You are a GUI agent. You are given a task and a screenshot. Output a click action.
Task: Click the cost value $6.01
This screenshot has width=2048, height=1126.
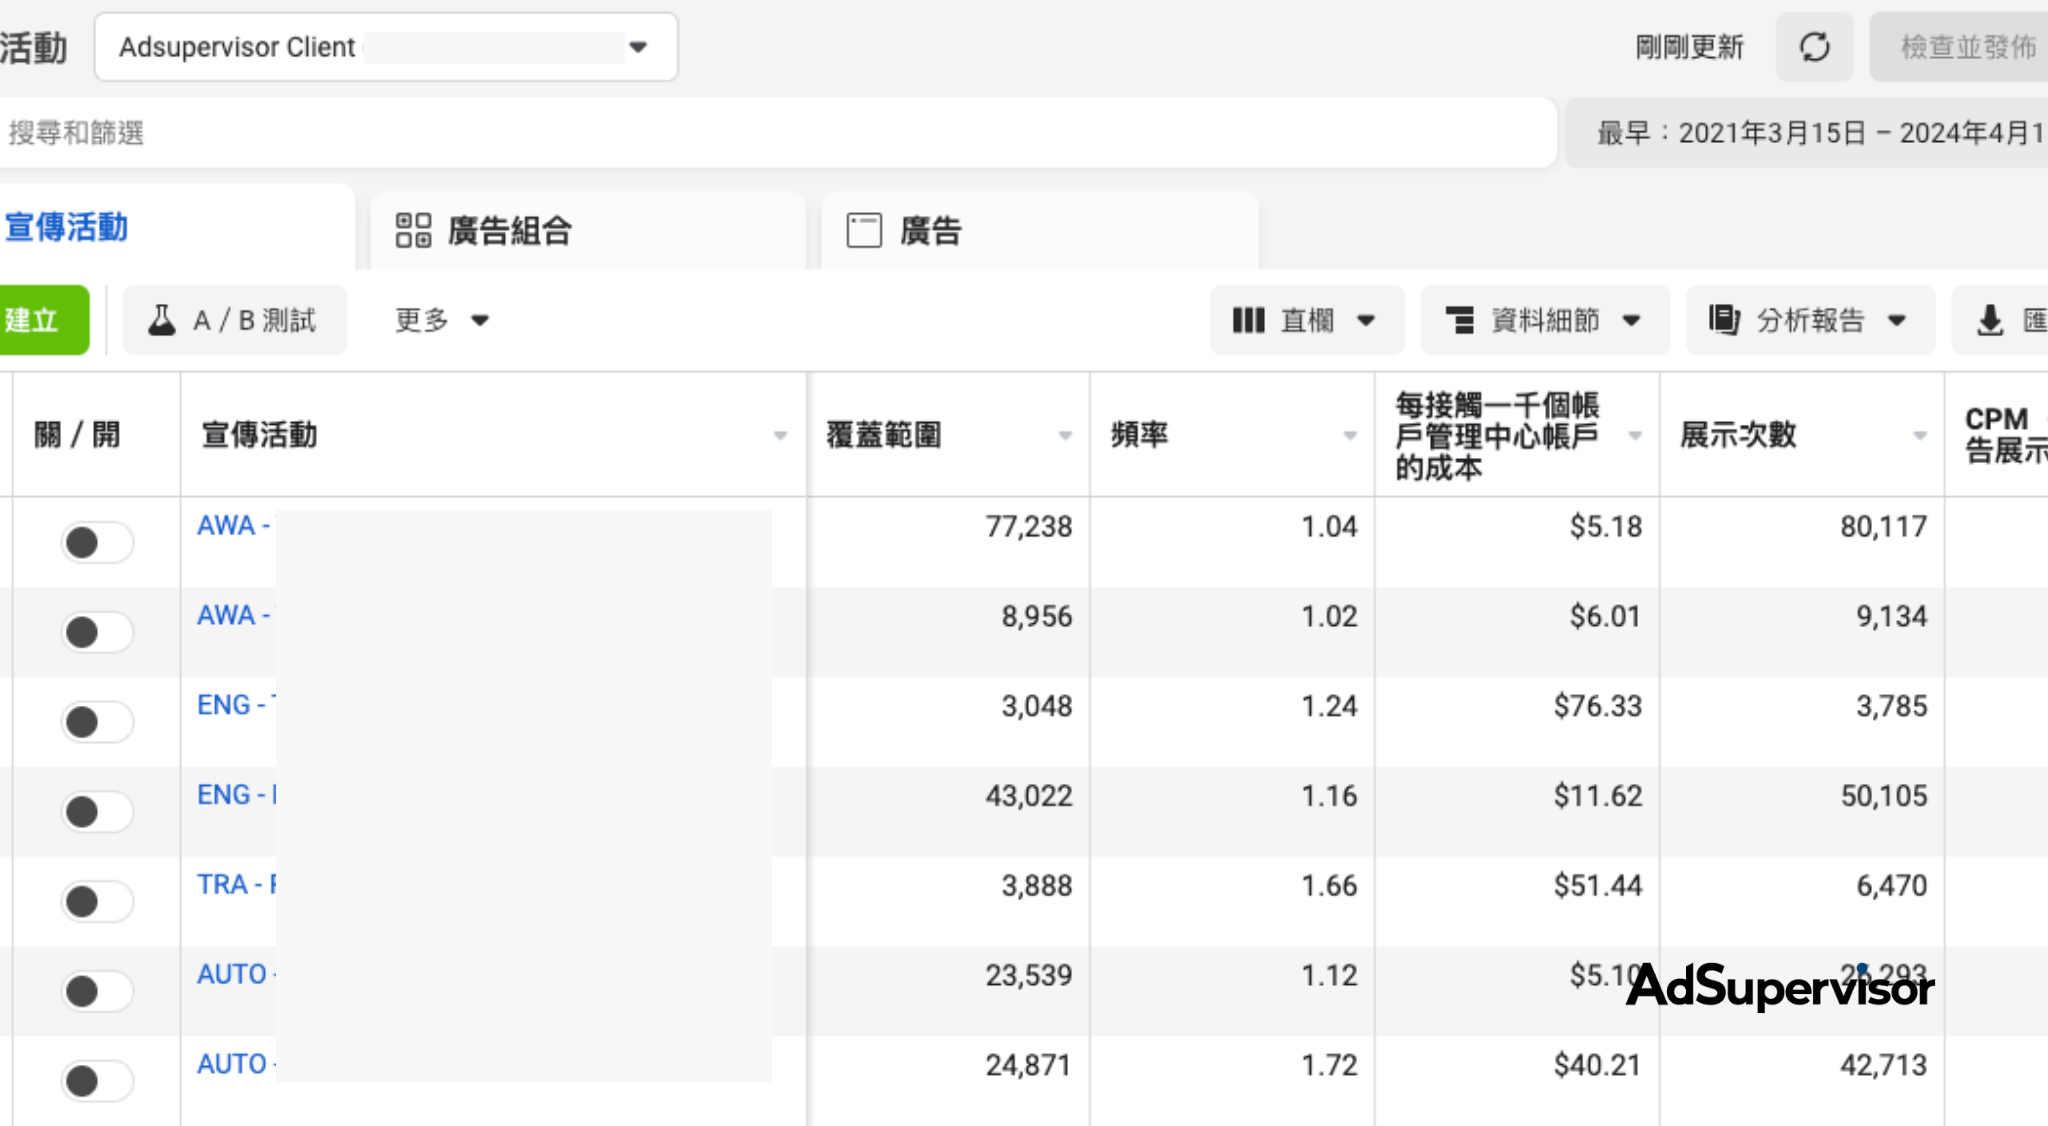1605,616
